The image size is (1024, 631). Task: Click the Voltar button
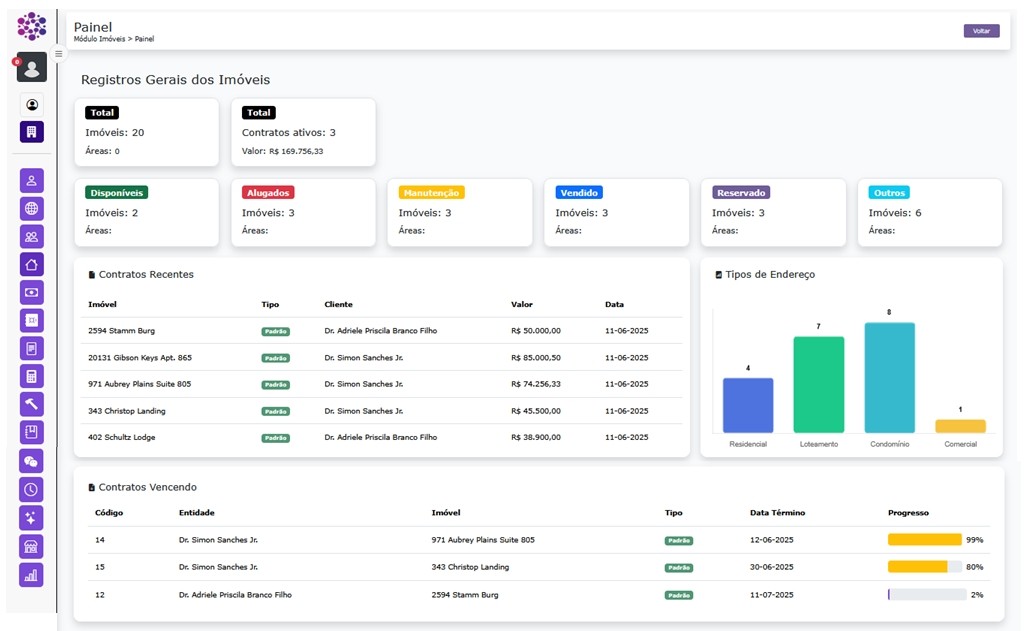click(x=981, y=31)
